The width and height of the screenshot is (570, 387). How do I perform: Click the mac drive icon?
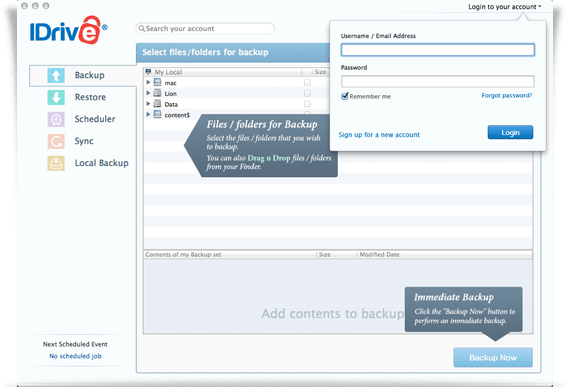pyautogui.click(x=157, y=82)
